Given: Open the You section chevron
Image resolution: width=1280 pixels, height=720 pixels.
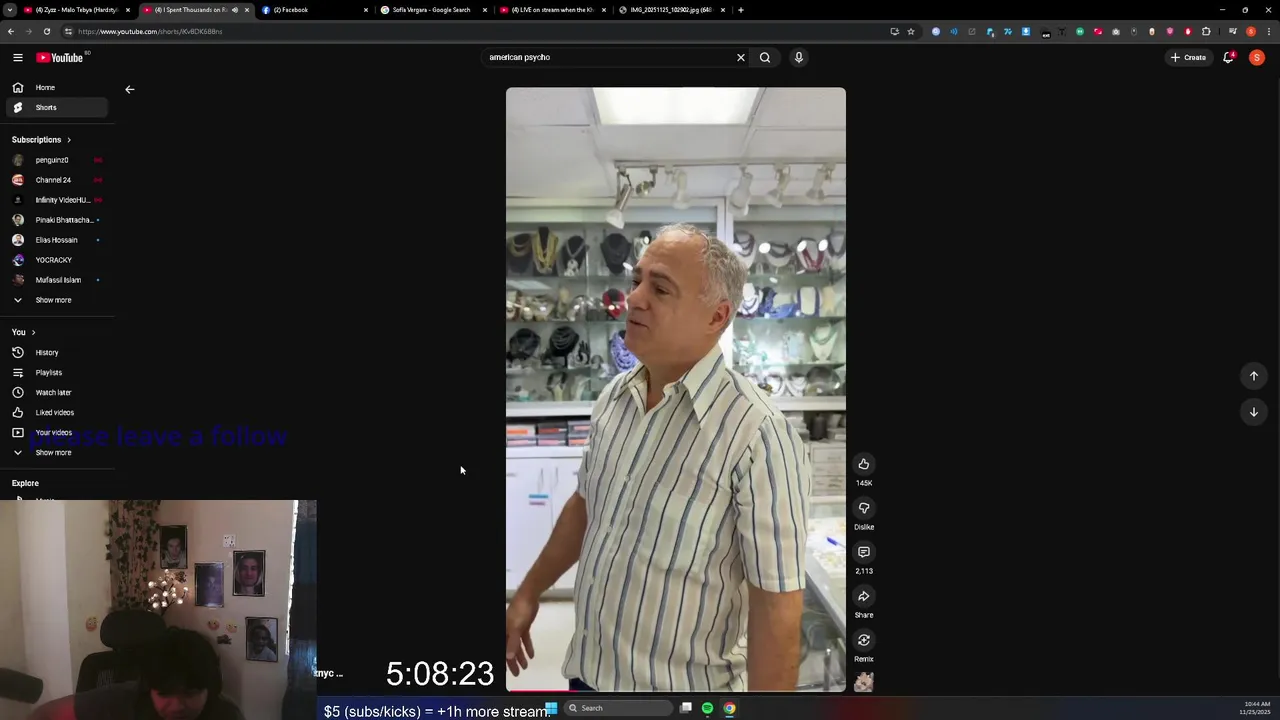Looking at the screenshot, I should [x=33, y=332].
